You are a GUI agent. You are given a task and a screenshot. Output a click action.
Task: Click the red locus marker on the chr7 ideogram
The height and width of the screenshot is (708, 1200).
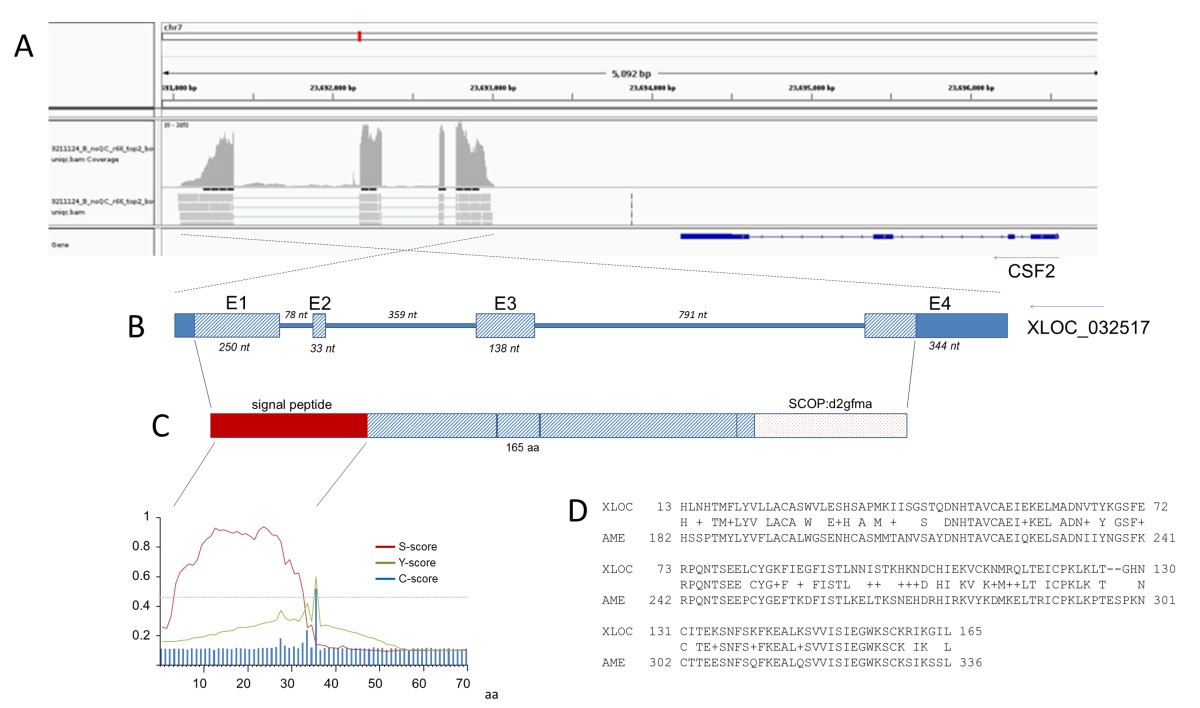pyautogui.click(x=360, y=37)
